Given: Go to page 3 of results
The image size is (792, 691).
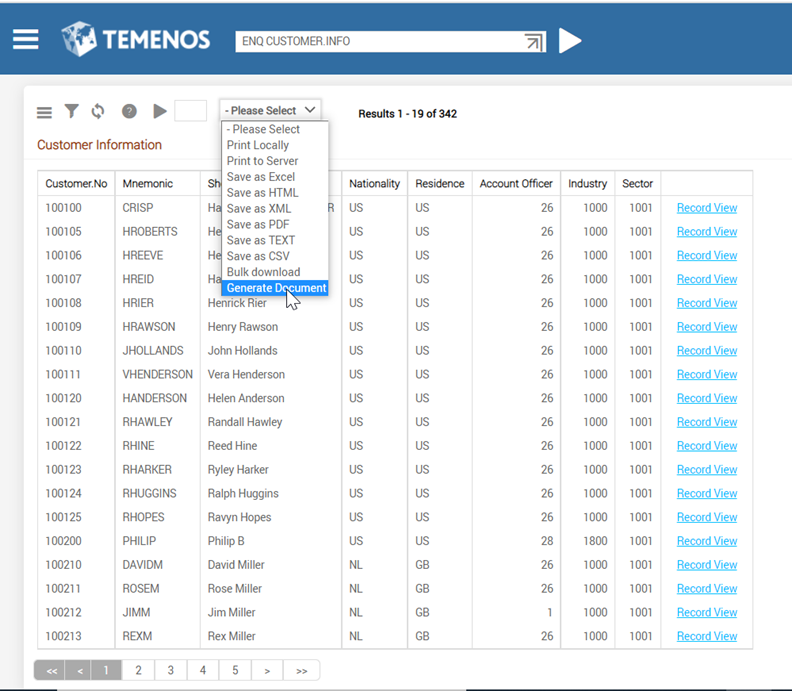Looking at the screenshot, I should 171,670.
